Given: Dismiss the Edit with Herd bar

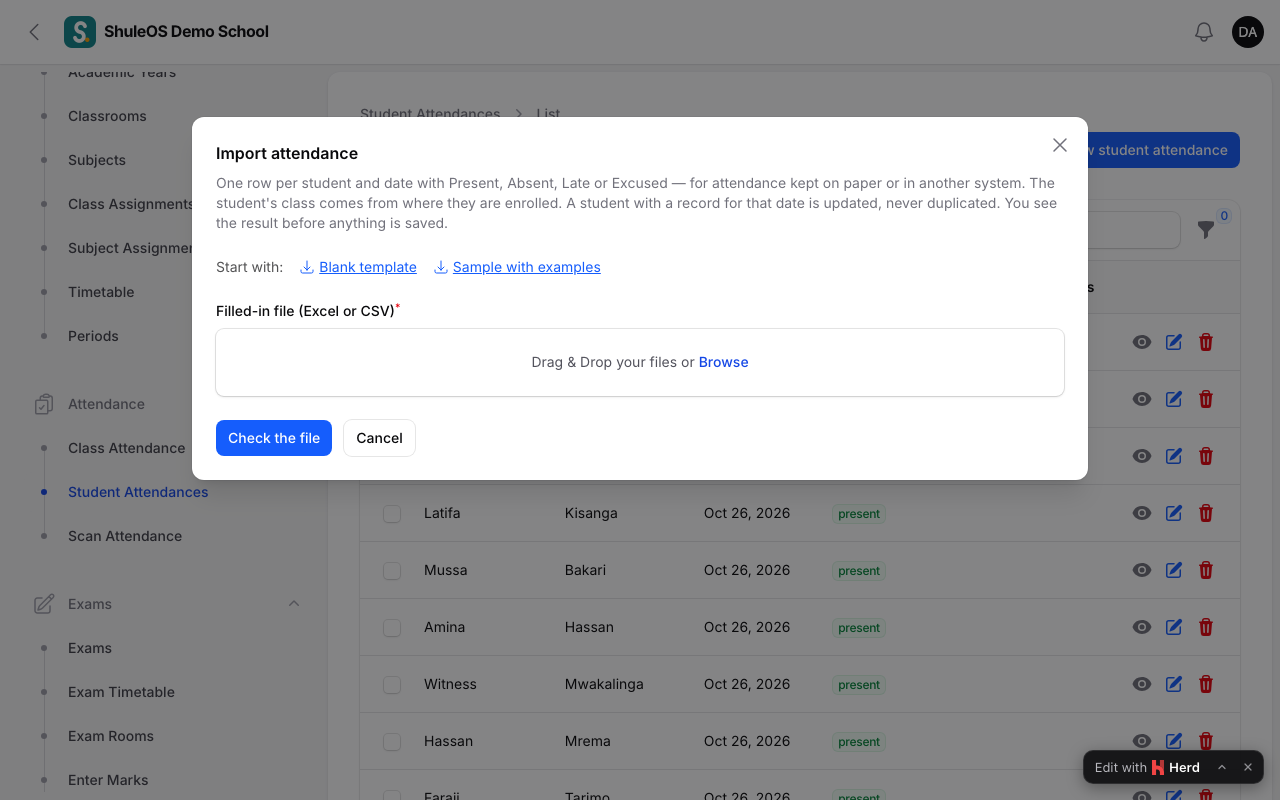Looking at the screenshot, I should [x=1248, y=767].
